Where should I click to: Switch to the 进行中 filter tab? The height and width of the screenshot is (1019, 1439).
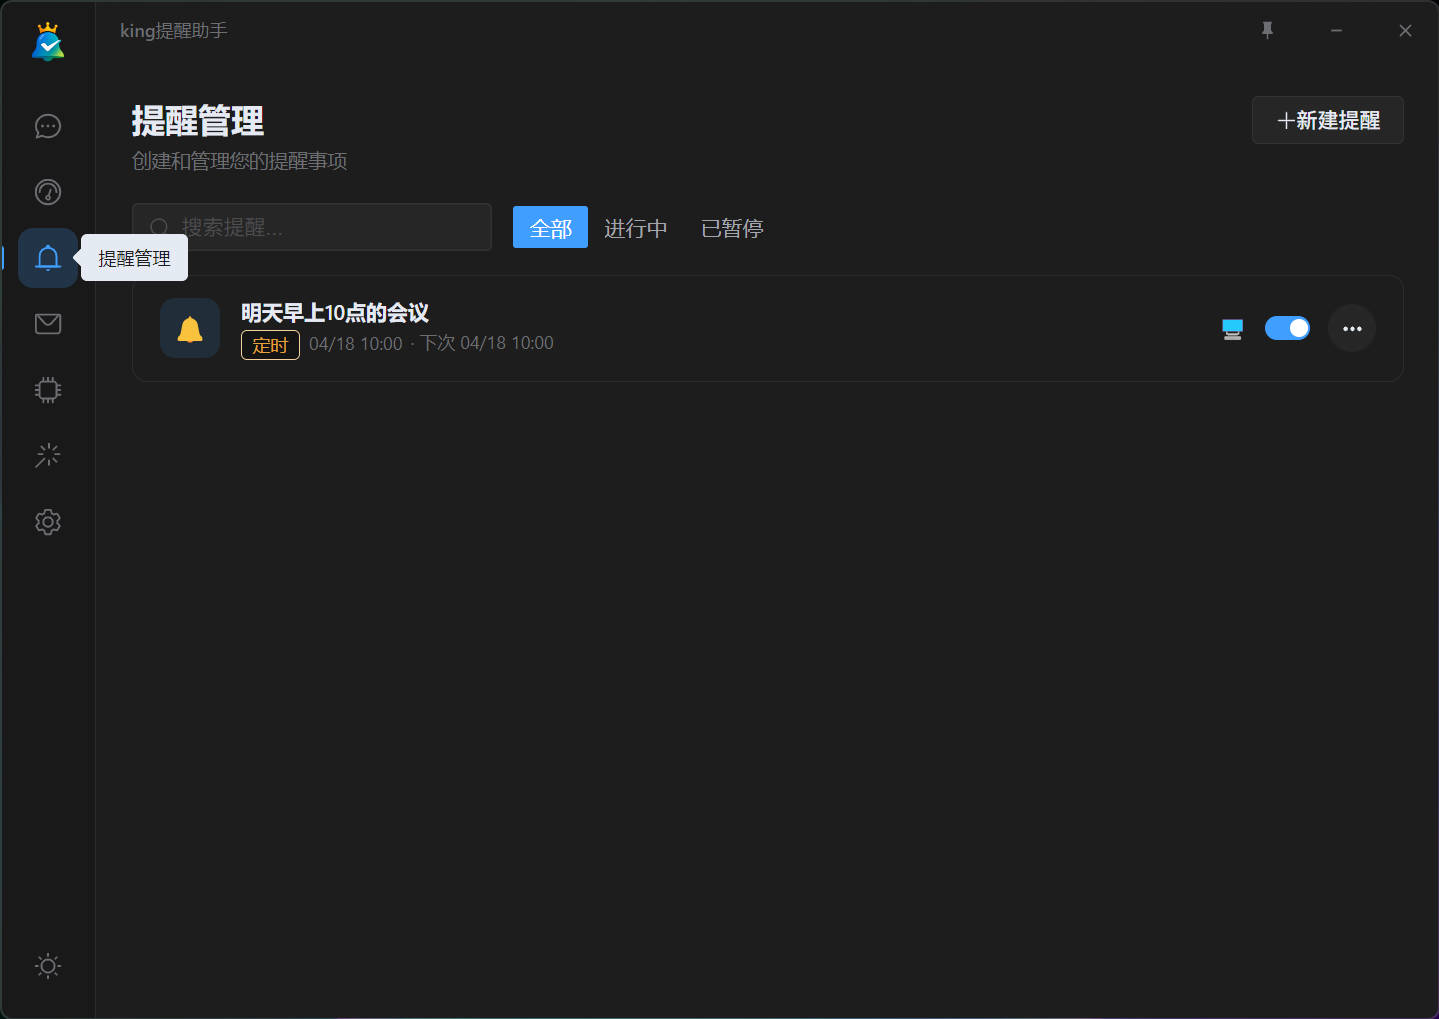(636, 227)
